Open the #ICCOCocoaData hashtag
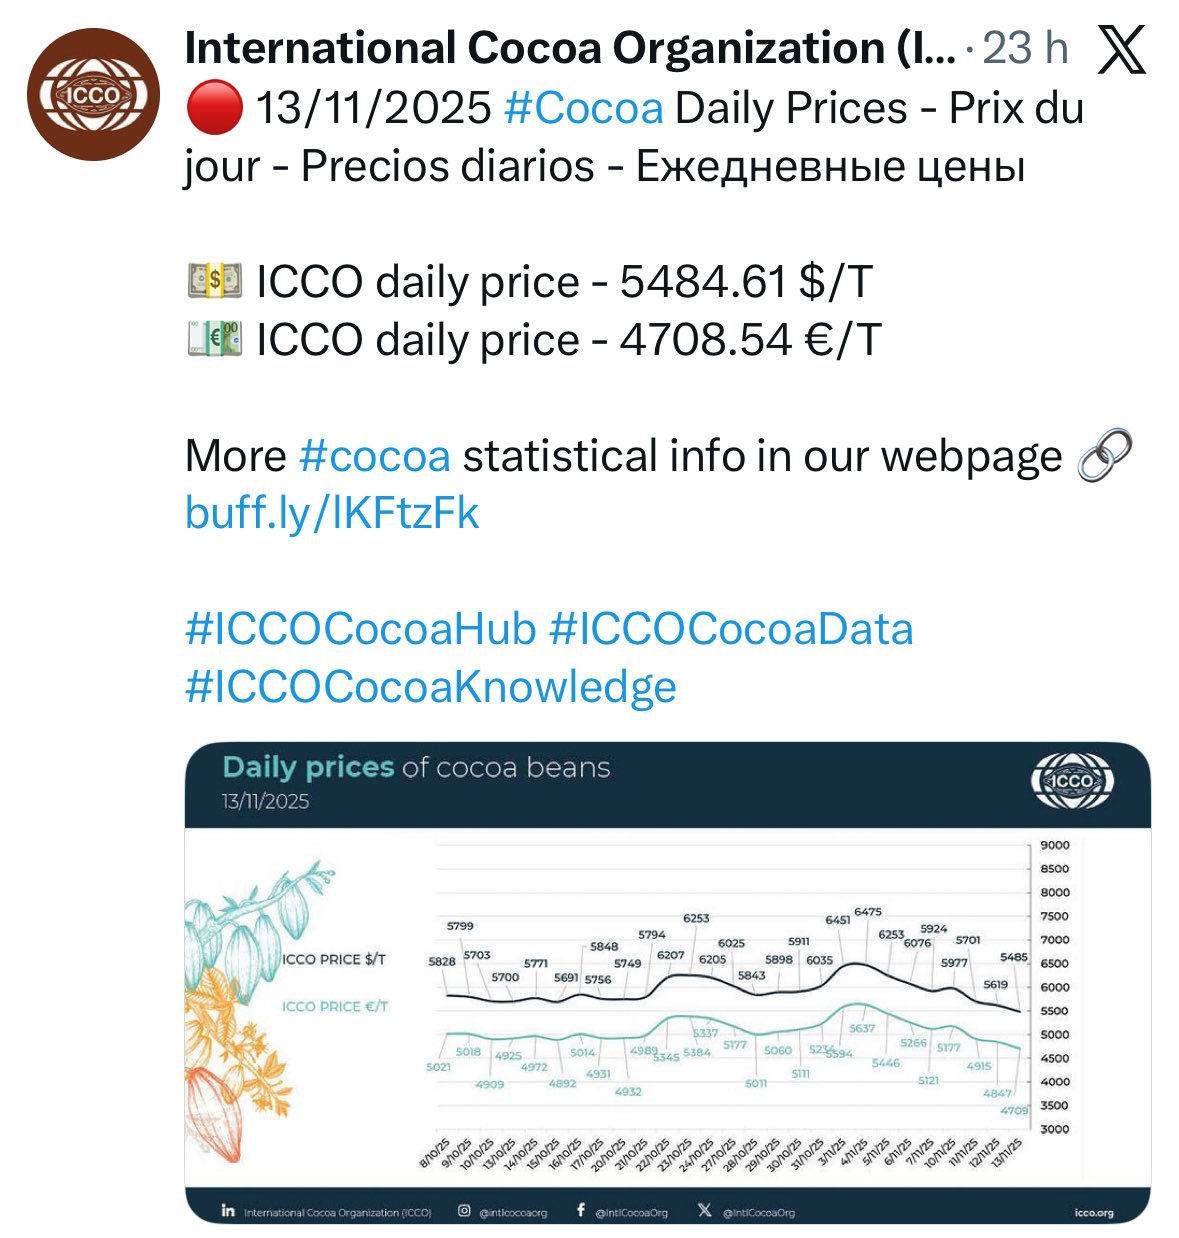The image size is (1179, 1238). click(731, 629)
